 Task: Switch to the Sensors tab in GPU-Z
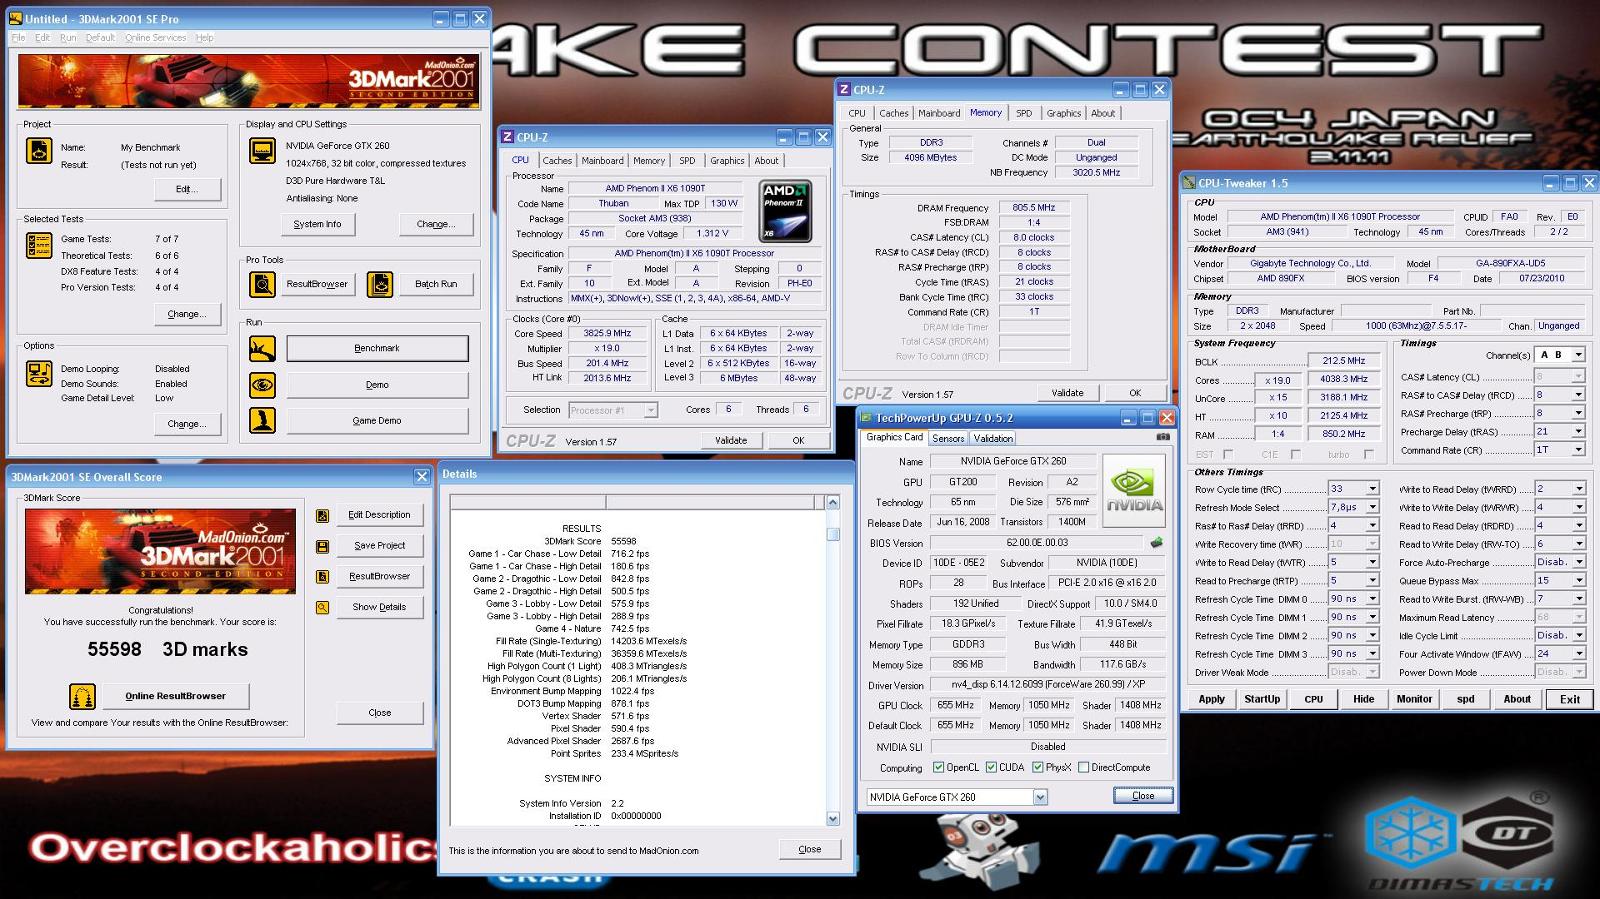tap(948, 438)
